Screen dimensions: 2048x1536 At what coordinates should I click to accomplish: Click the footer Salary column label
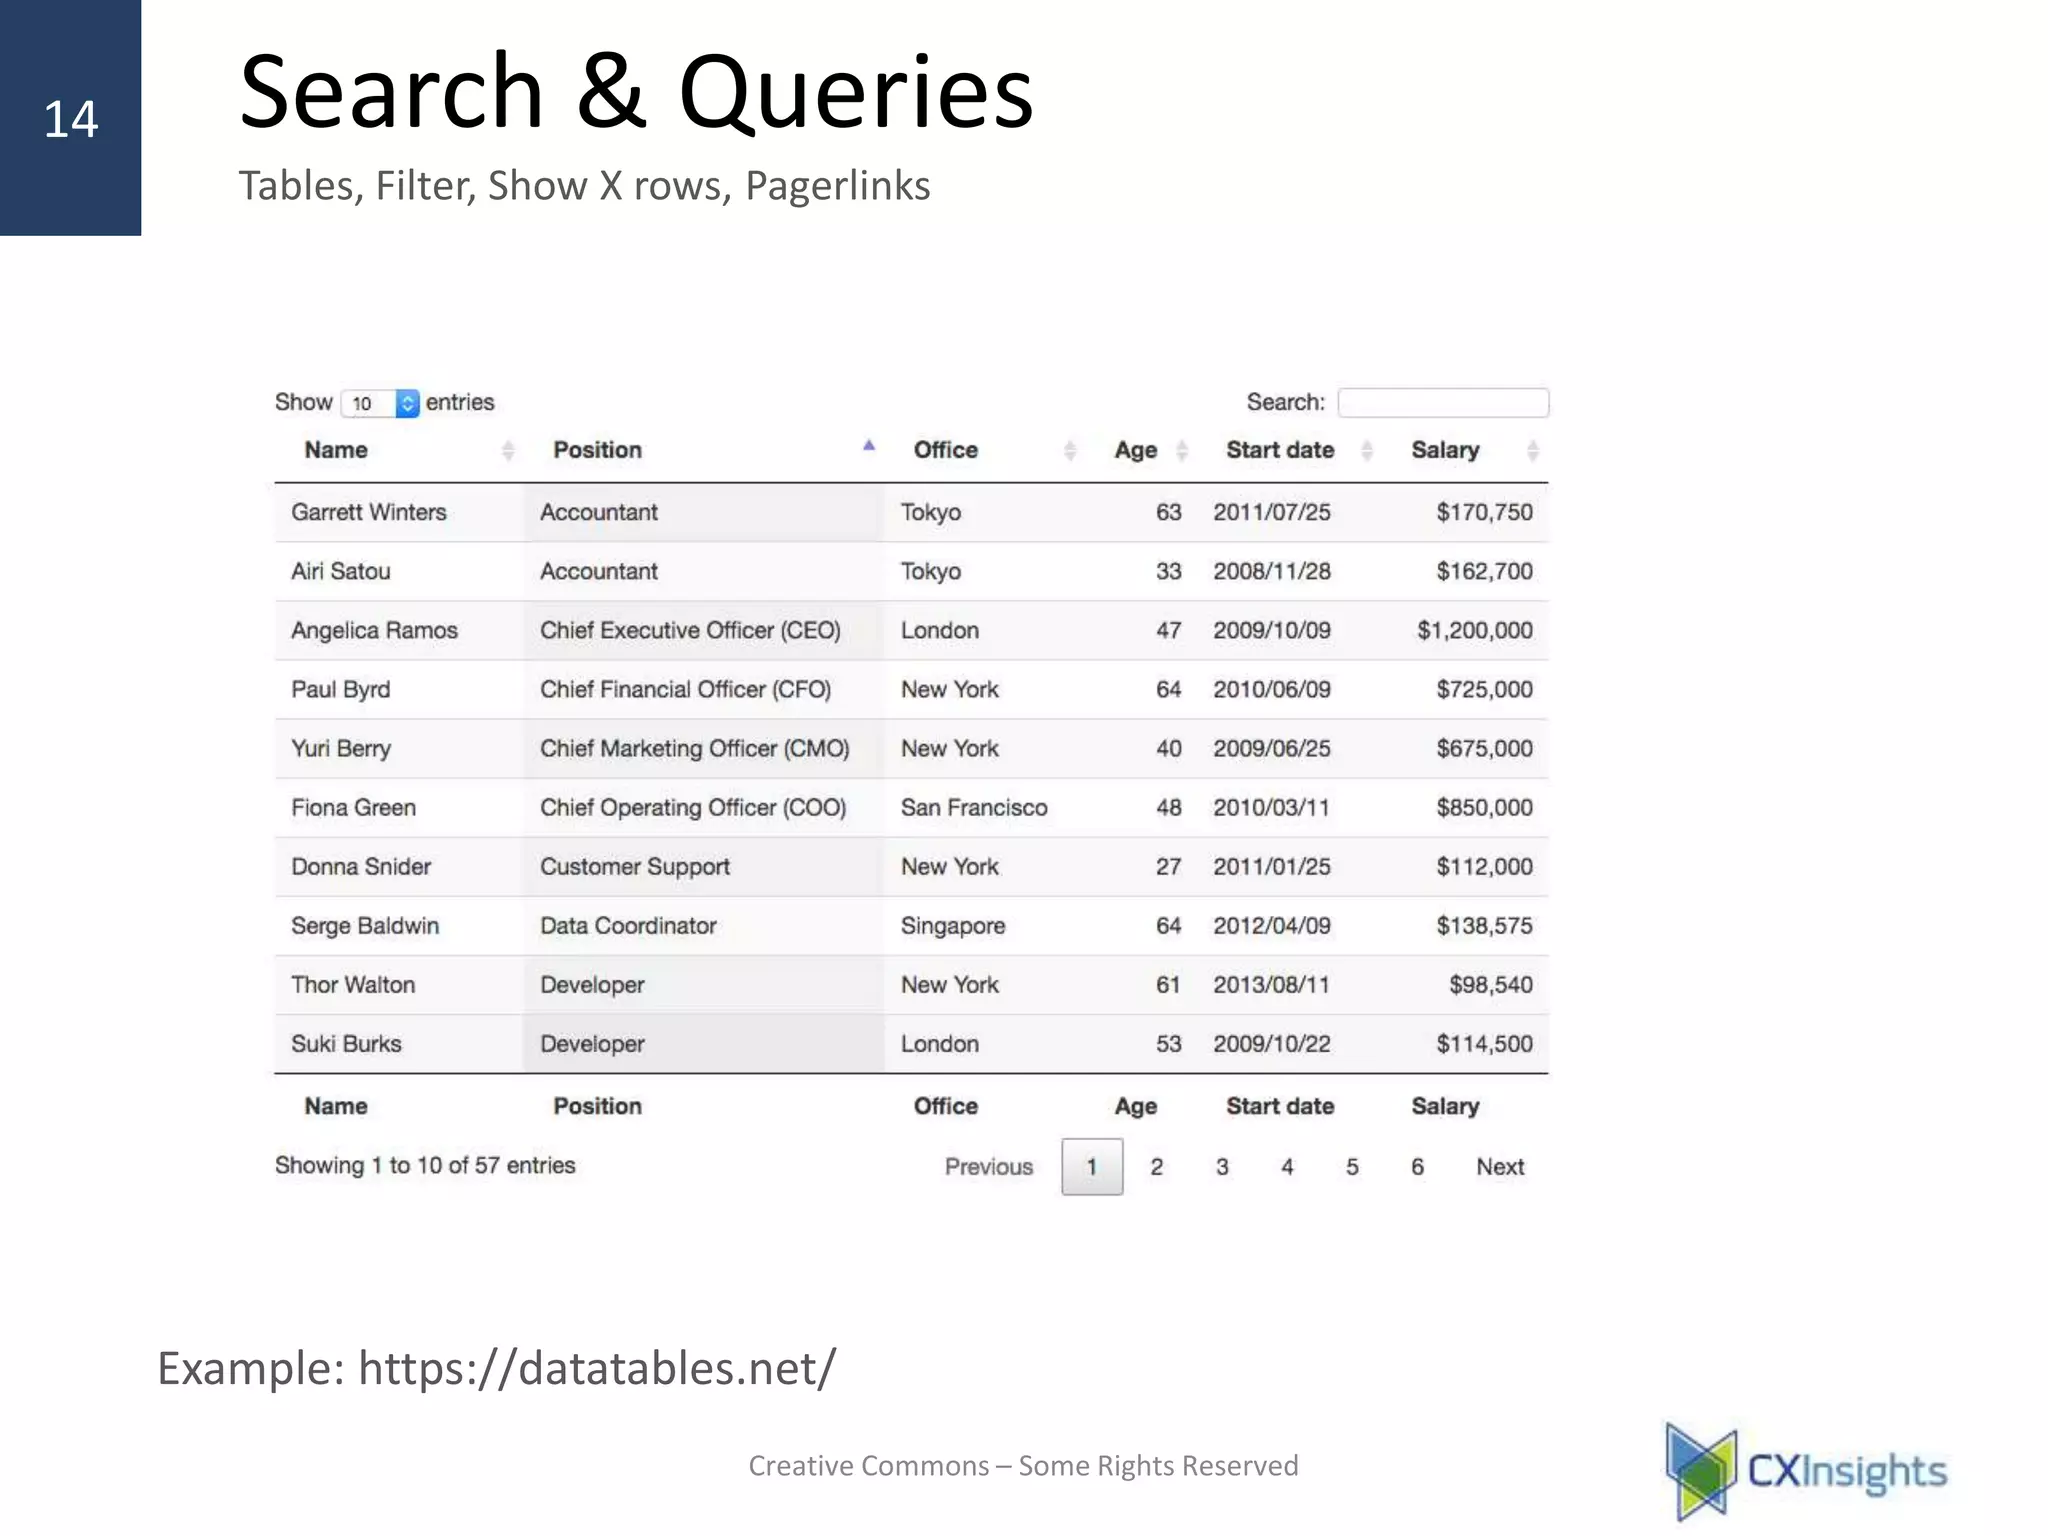pyautogui.click(x=1445, y=1107)
